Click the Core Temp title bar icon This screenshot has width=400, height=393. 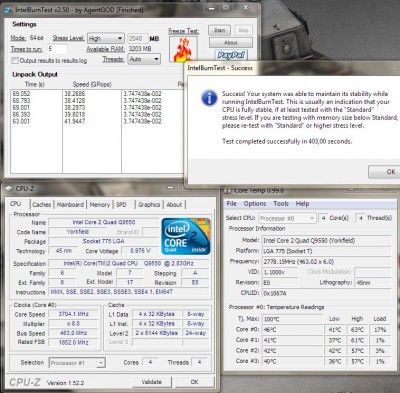coord(228,191)
